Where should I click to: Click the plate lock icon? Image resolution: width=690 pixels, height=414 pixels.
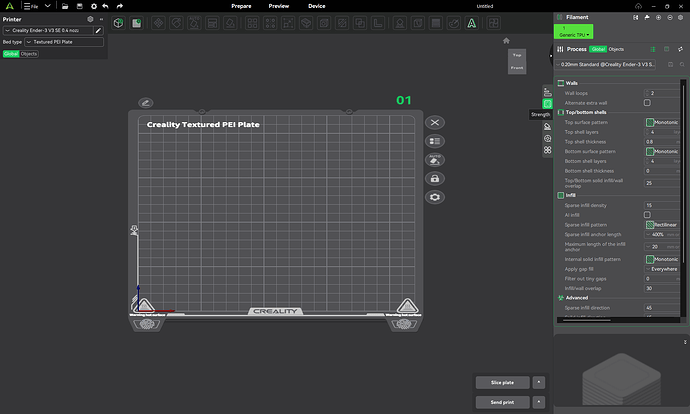pyautogui.click(x=435, y=179)
